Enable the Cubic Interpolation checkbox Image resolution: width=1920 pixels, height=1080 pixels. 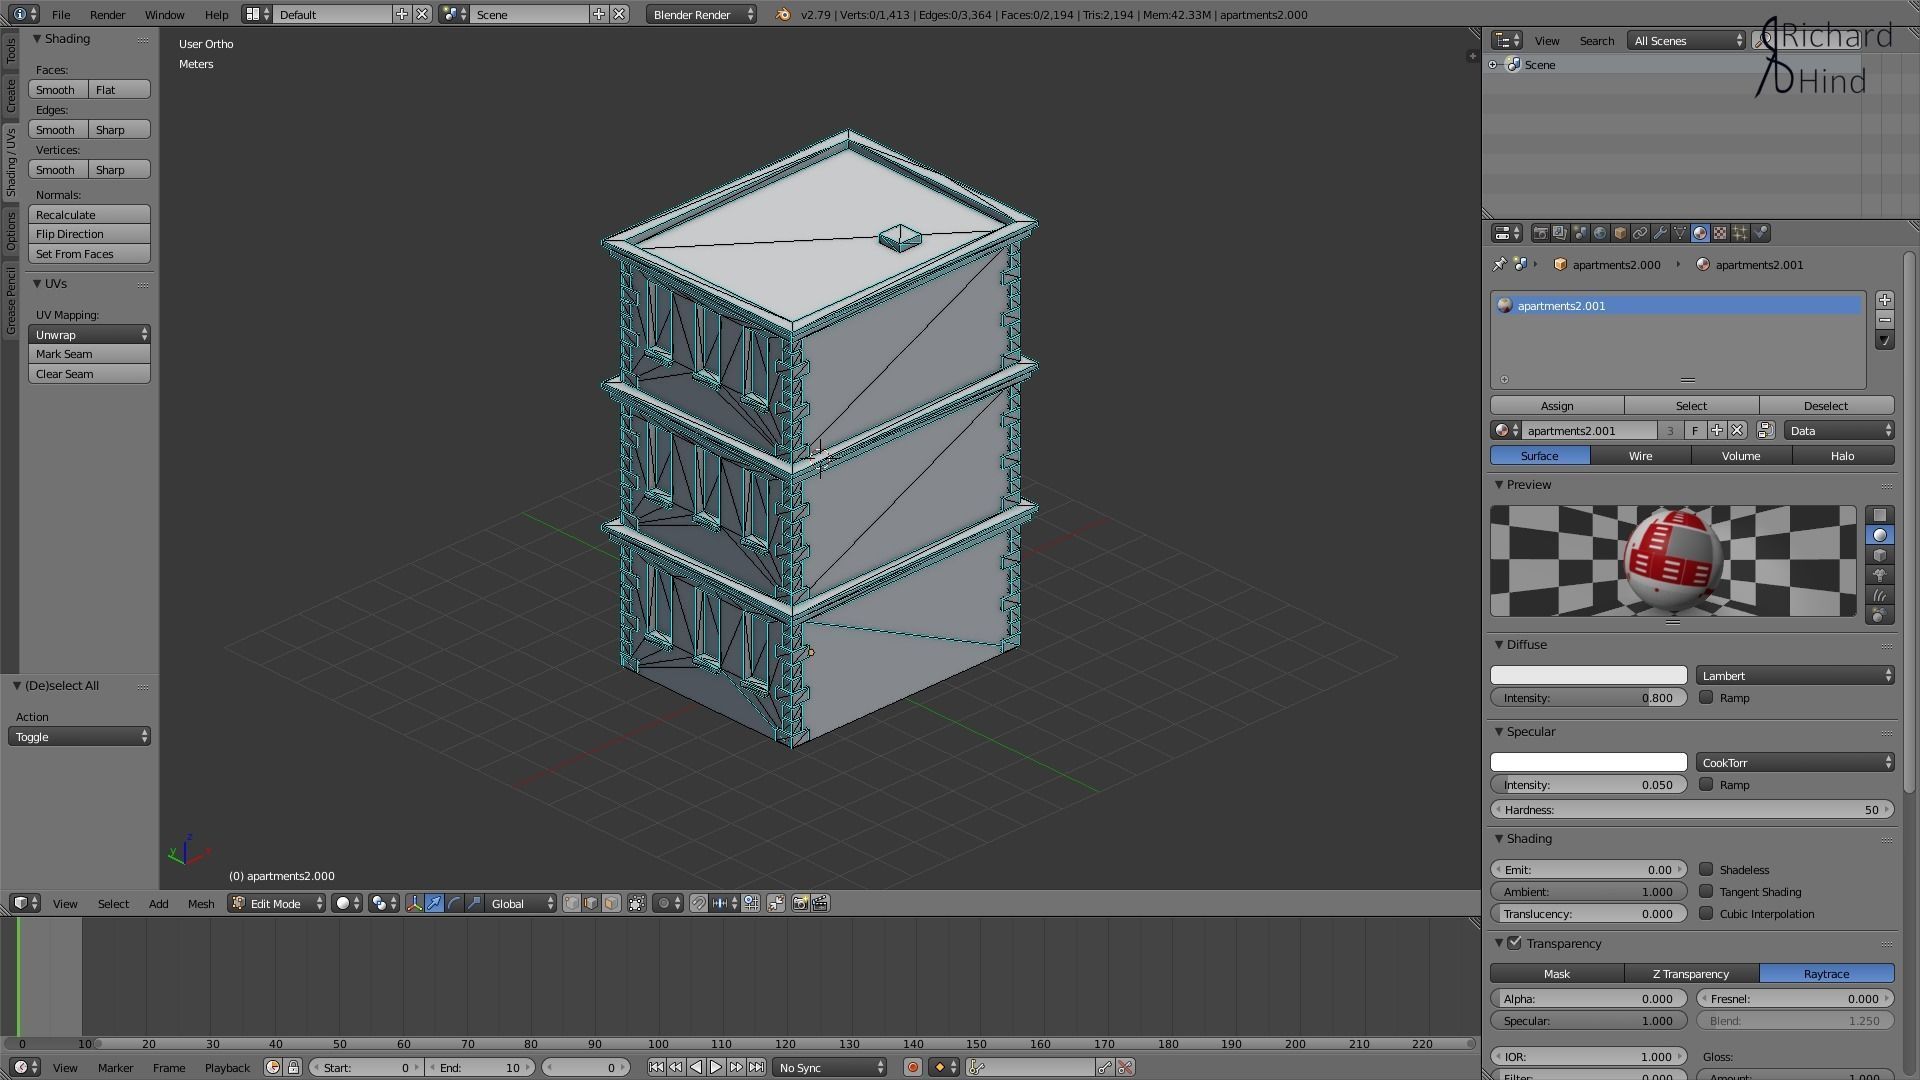pyautogui.click(x=1706, y=913)
